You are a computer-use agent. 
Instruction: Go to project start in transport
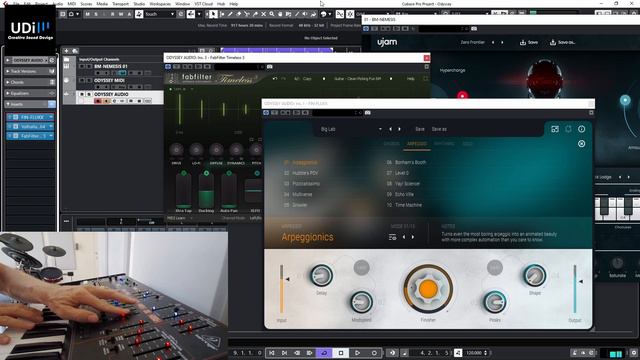tap(271, 353)
